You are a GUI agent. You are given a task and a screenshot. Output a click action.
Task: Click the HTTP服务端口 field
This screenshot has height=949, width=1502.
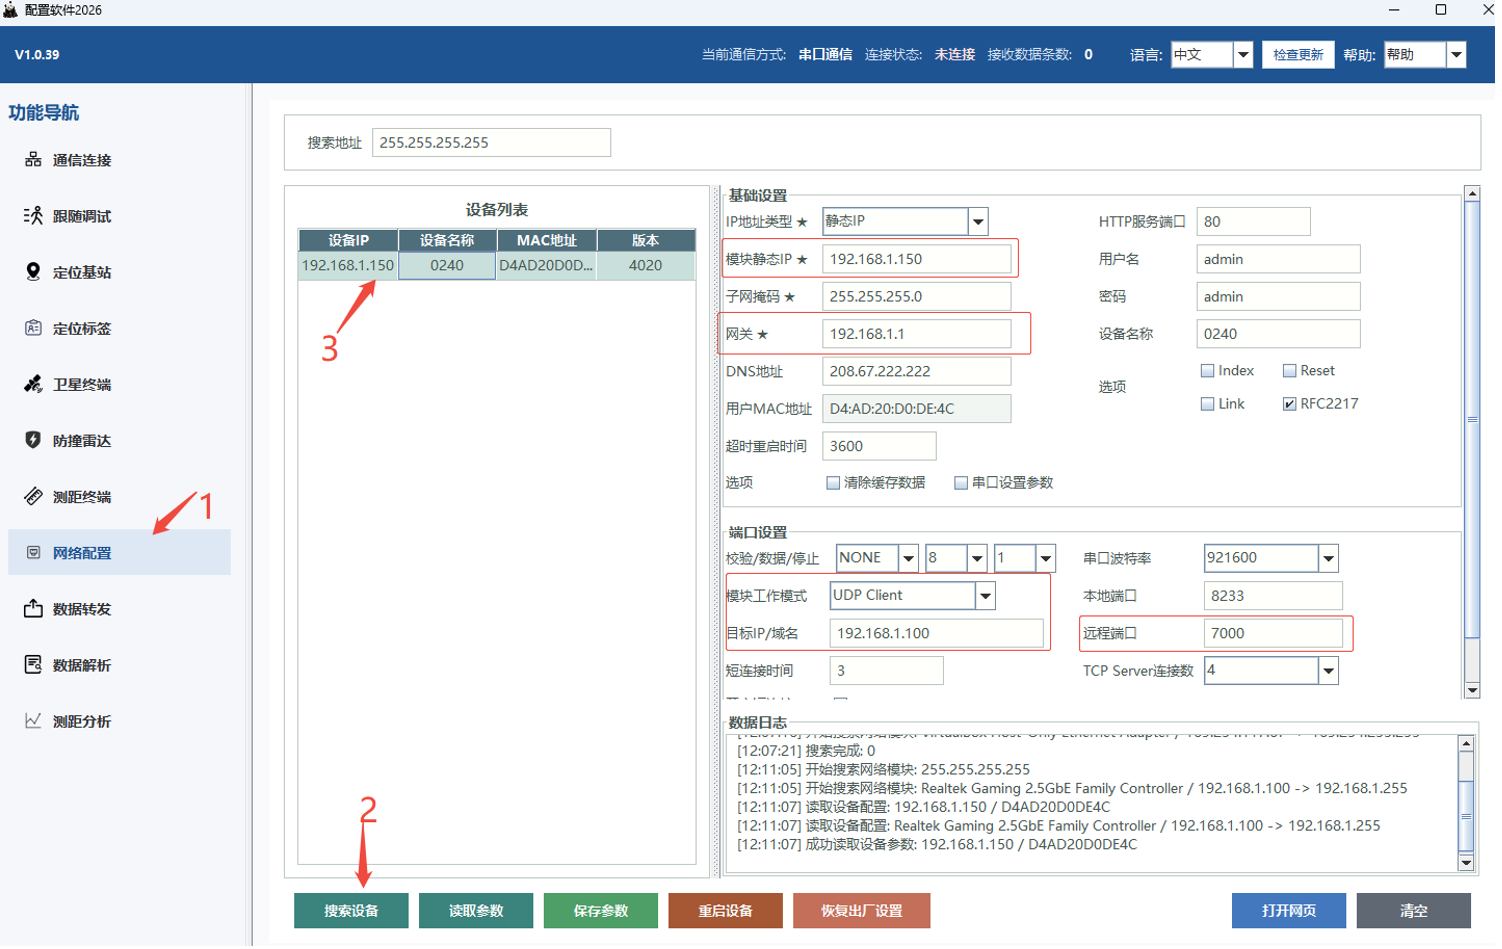tap(1253, 222)
